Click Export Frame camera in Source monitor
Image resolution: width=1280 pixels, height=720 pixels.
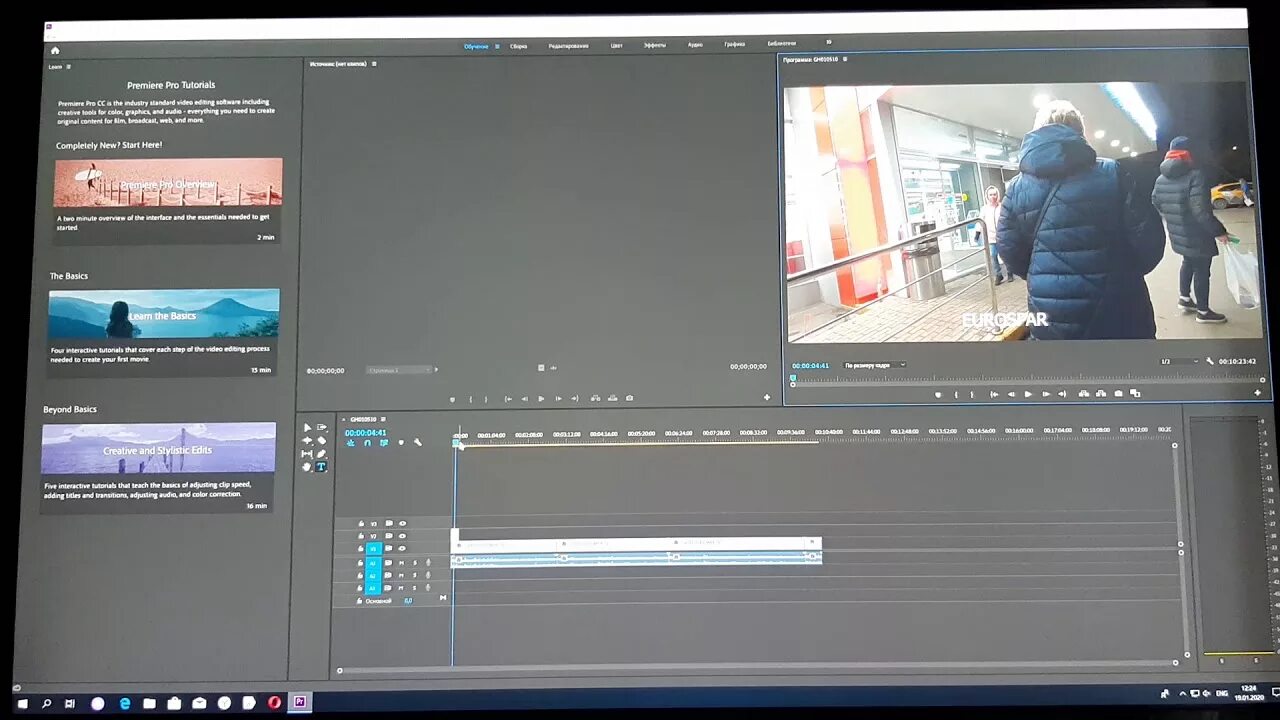629,398
